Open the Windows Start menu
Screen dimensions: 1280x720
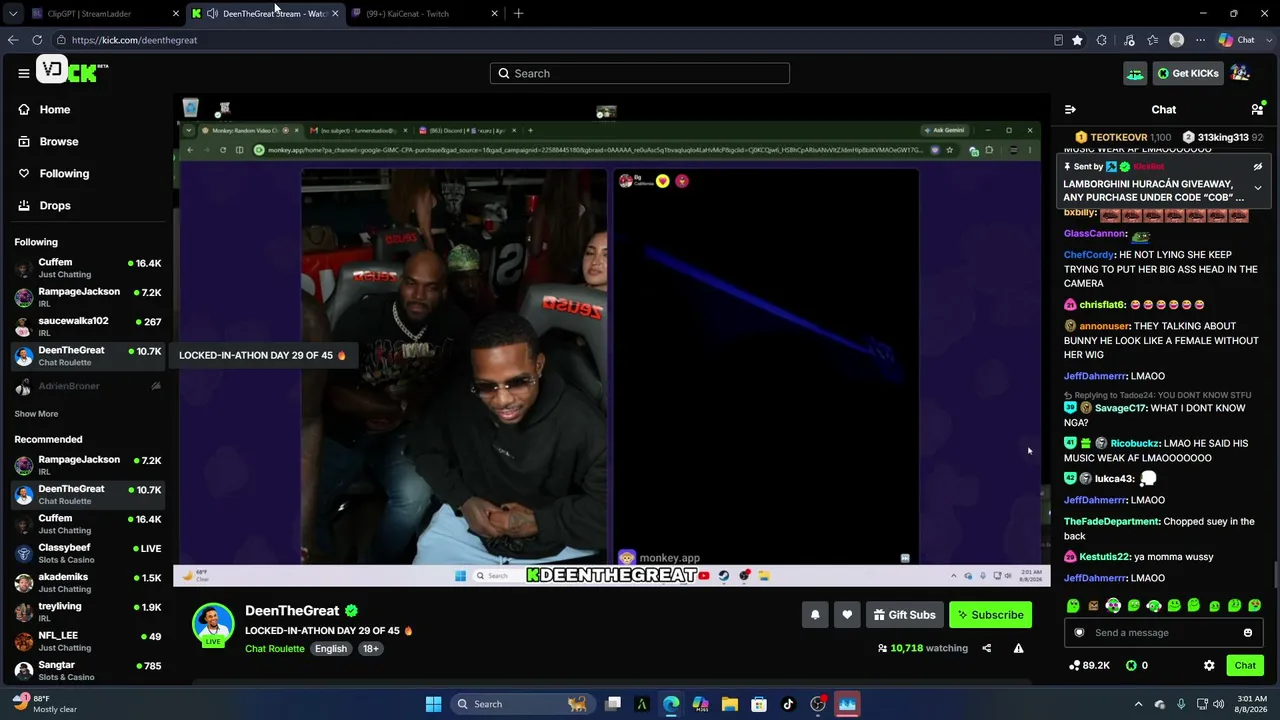(x=433, y=704)
